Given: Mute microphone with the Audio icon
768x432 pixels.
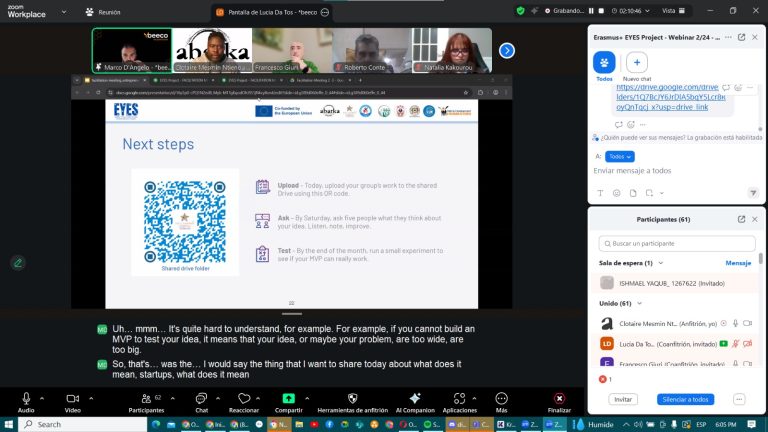Looking at the screenshot, I should (x=26, y=397).
